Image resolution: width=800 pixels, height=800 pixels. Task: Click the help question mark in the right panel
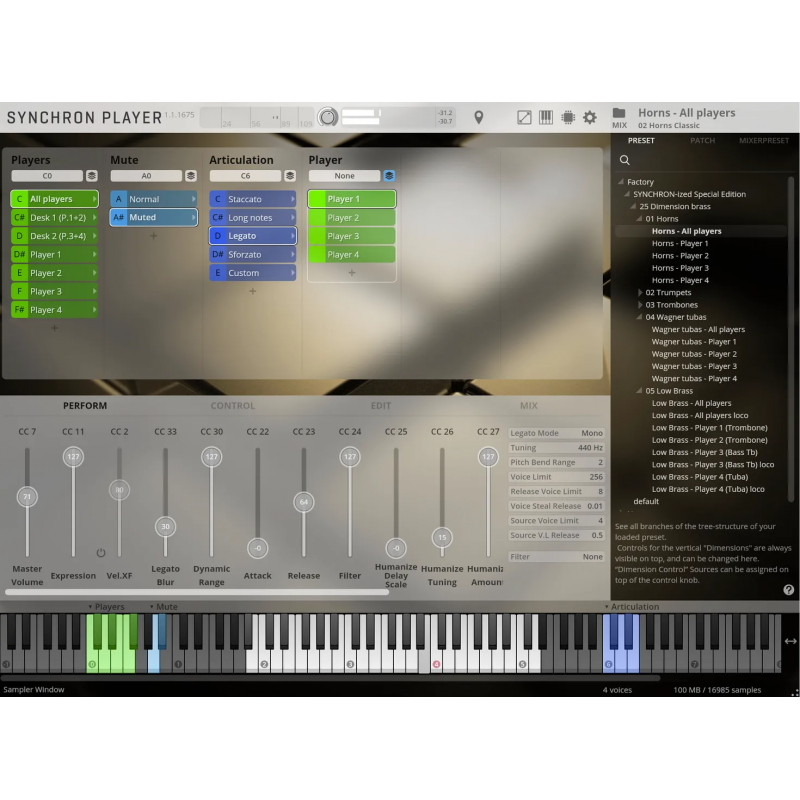tap(789, 589)
